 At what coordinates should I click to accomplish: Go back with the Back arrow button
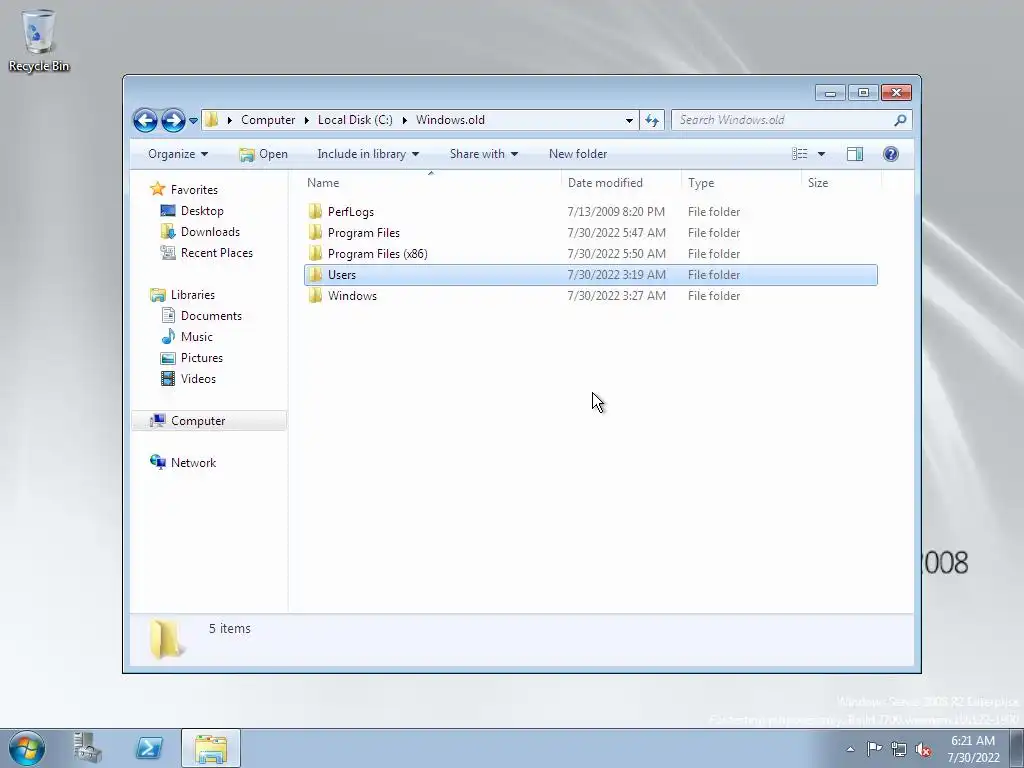145,120
